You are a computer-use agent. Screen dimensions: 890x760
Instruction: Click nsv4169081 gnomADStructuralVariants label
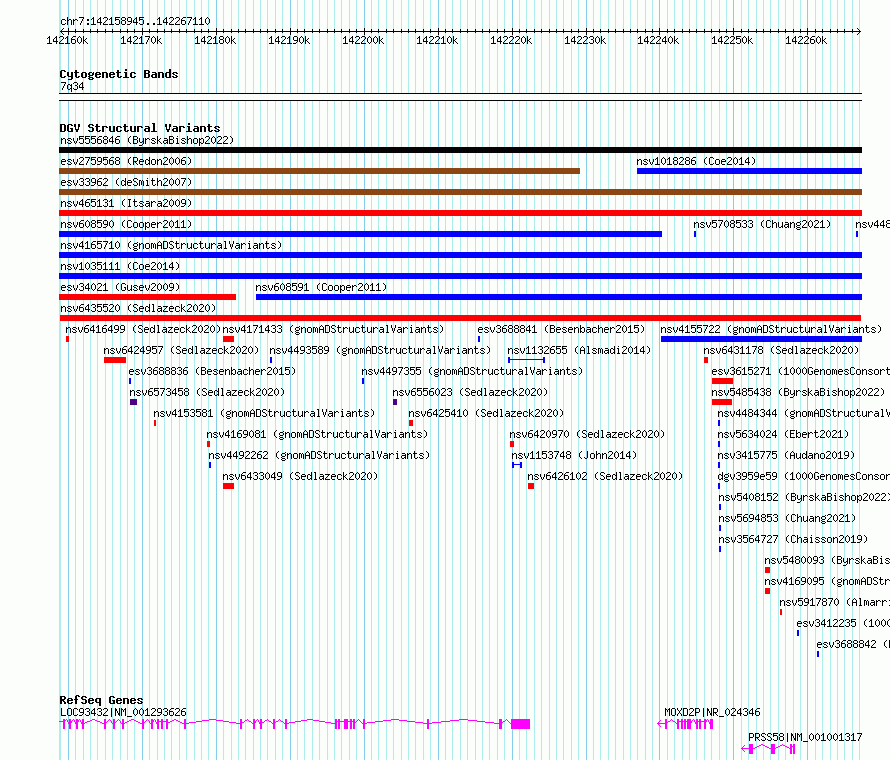317,434
